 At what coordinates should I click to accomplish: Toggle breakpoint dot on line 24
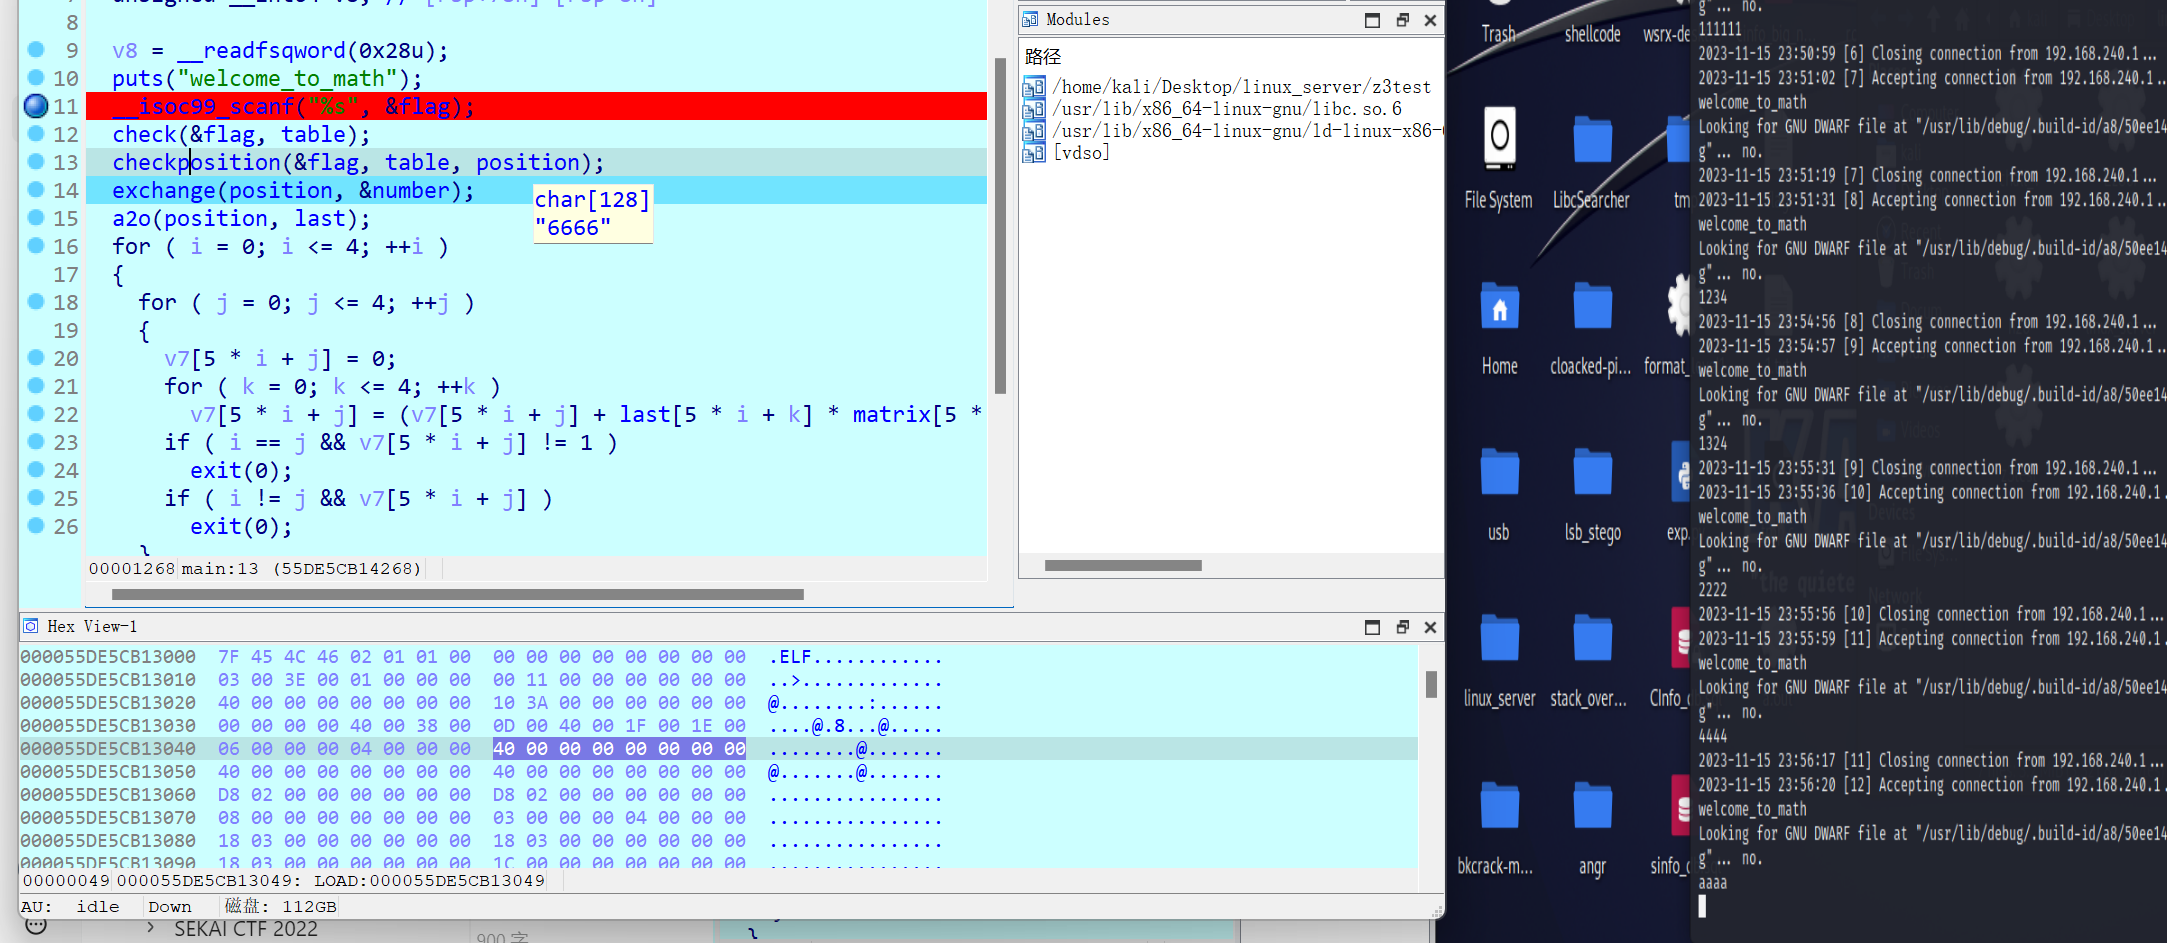(36, 469)
